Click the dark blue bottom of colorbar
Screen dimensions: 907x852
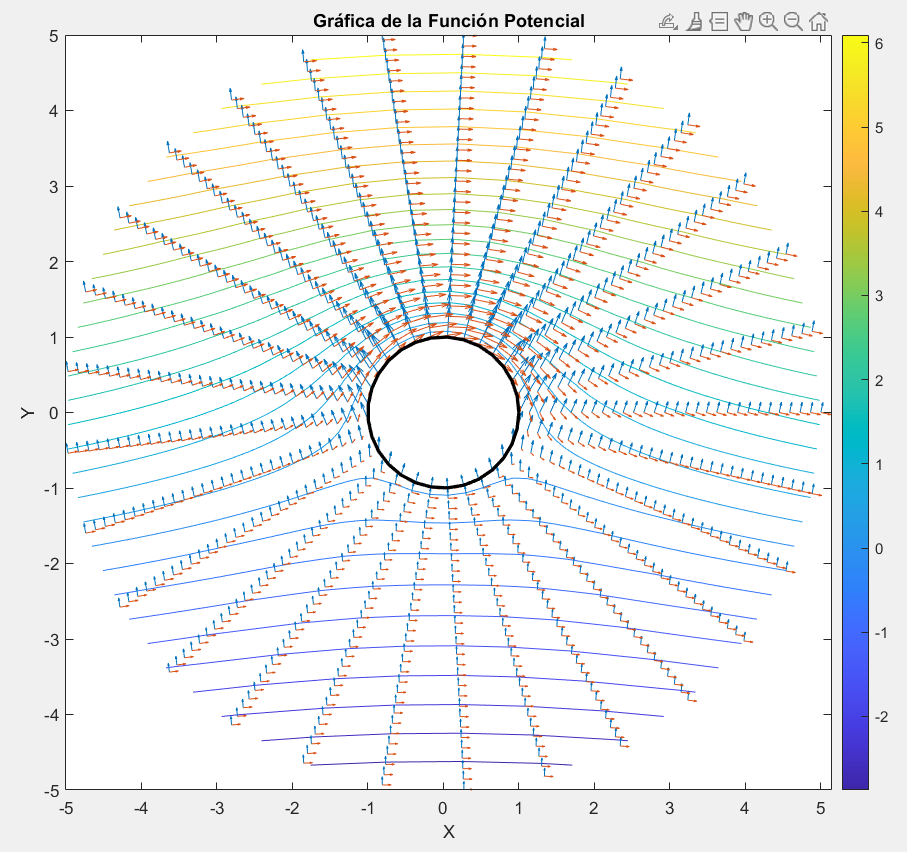click(855, 780)
